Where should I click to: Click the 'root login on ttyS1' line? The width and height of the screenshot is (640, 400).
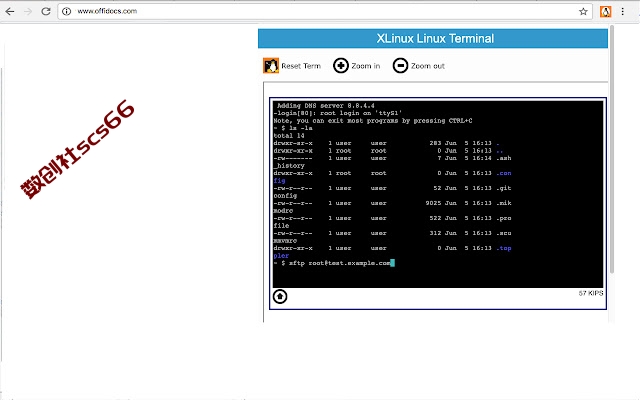tap(338, 113)
